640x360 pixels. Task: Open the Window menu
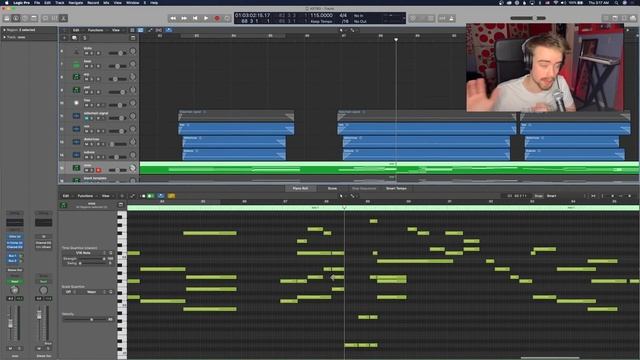(132, 2)
